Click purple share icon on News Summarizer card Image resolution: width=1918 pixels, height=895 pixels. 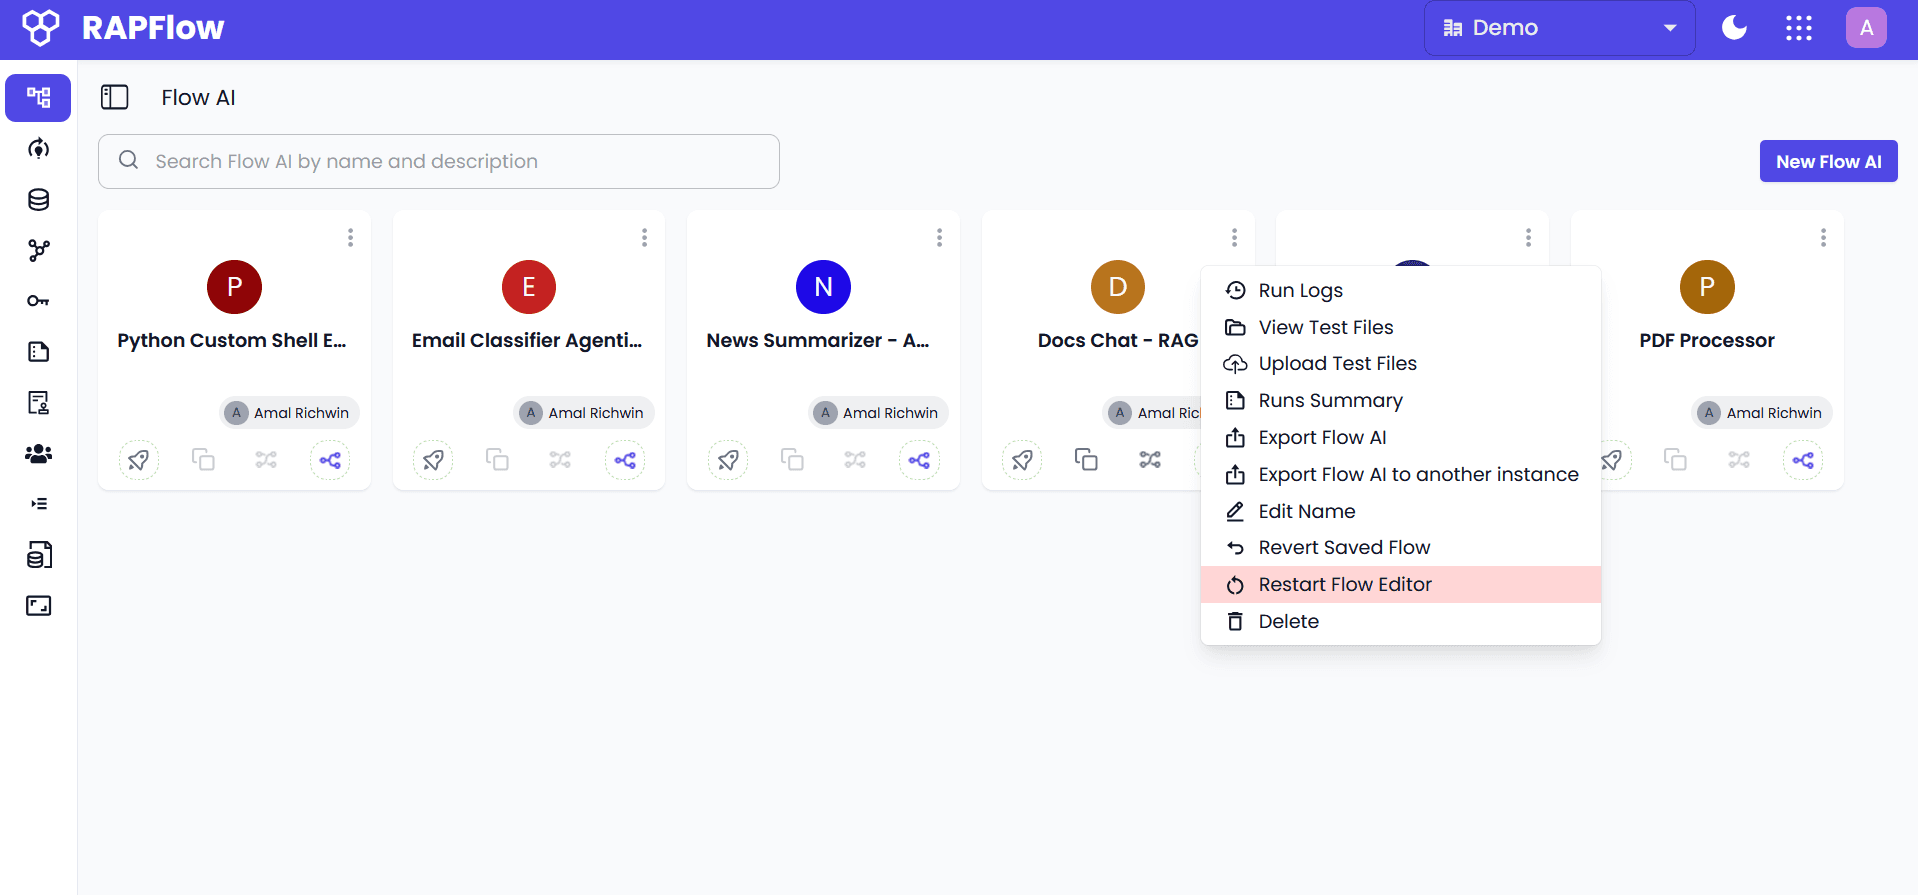pyautogui.click(x=919, y=460)
